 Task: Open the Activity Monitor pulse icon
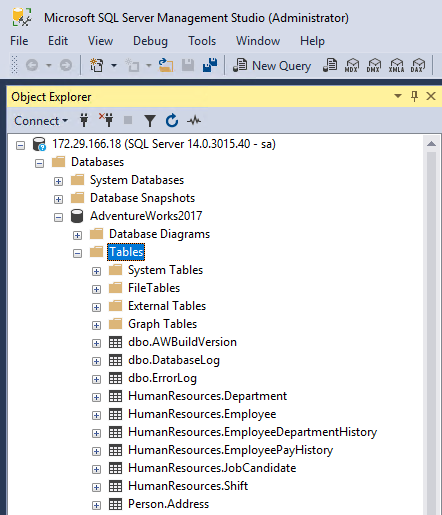[x=194, y=120]
